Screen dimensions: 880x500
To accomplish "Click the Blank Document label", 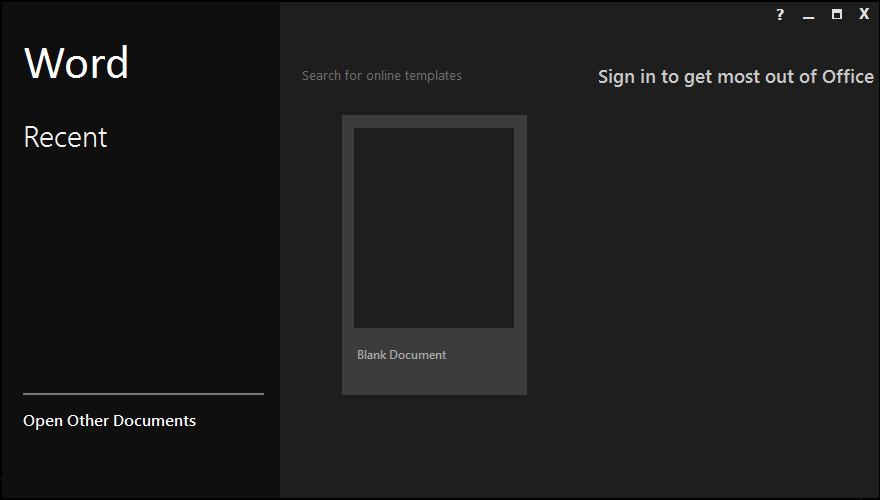I will pos(401,355).
